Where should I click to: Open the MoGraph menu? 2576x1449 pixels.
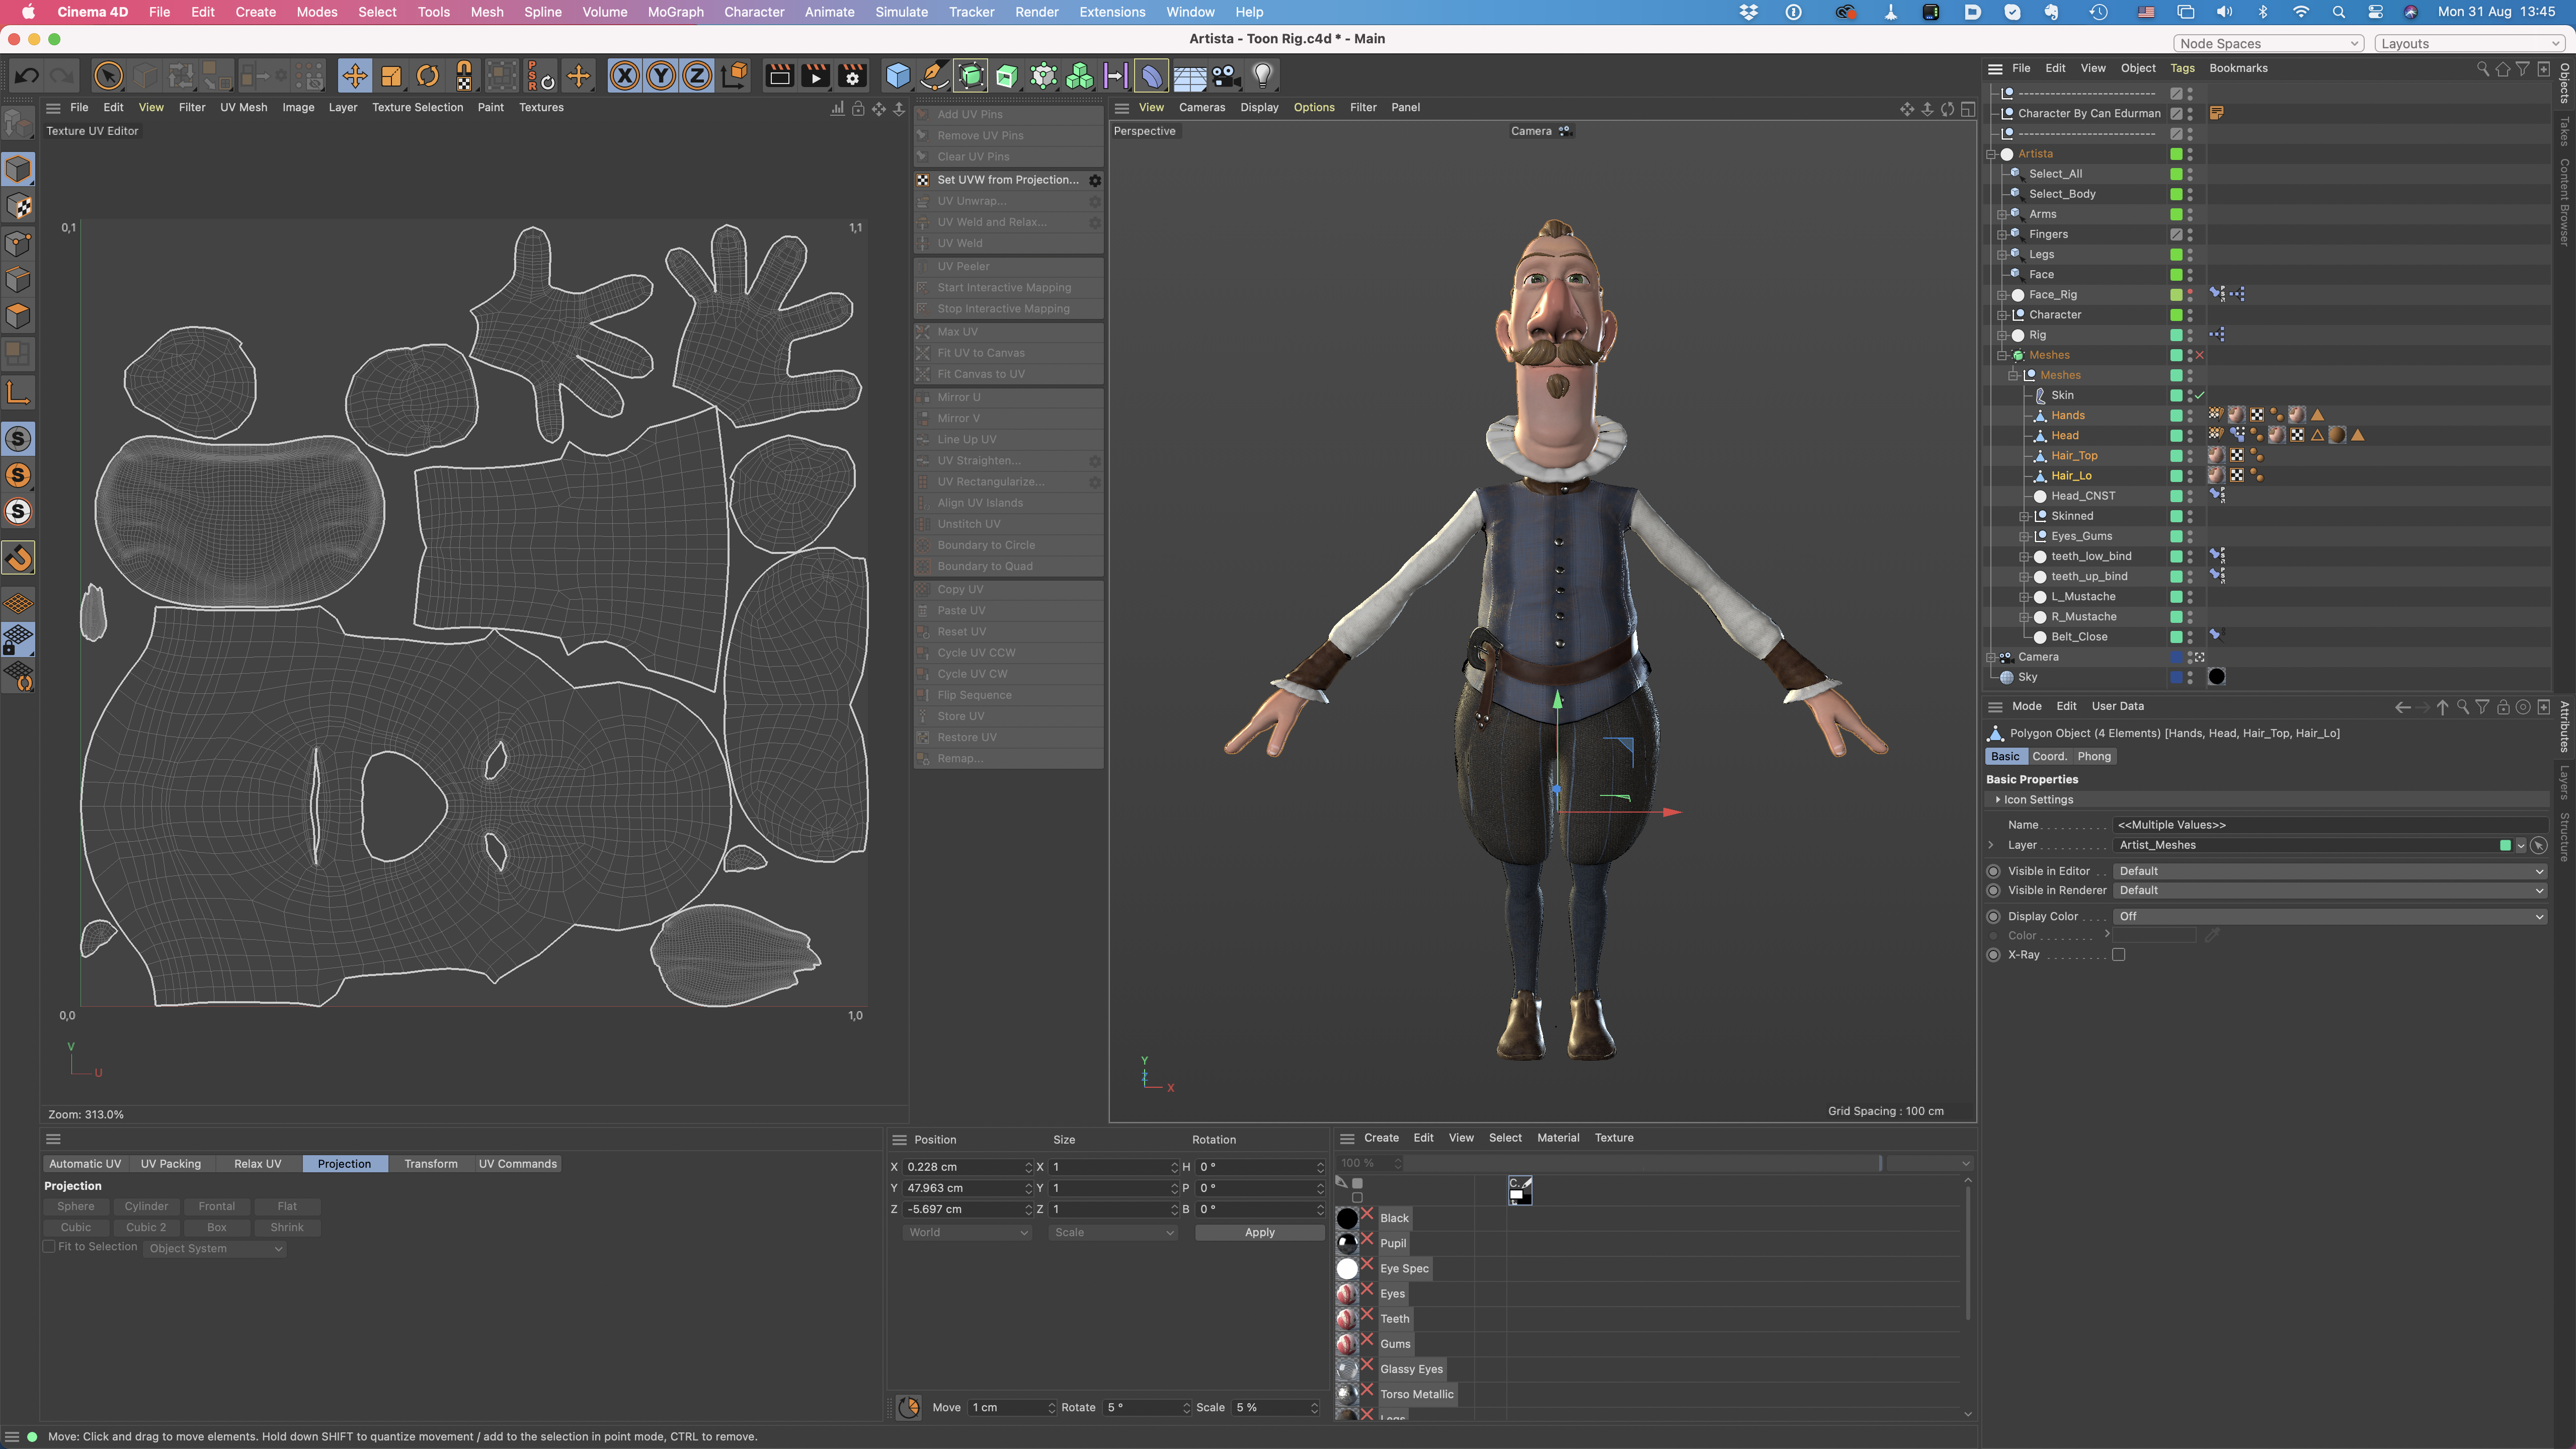pos(675,12)
